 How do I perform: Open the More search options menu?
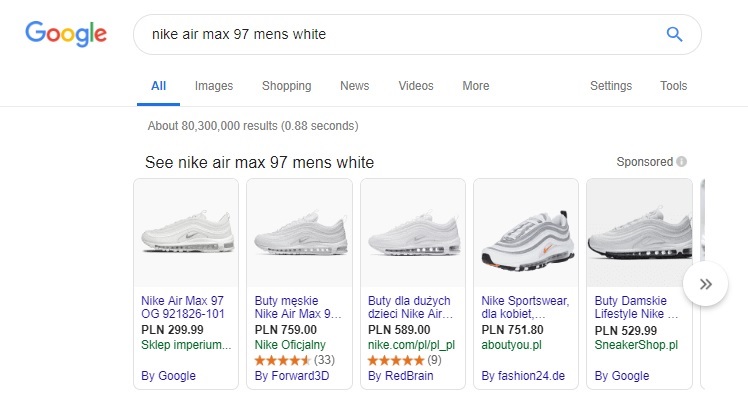[x=475, y=86]
